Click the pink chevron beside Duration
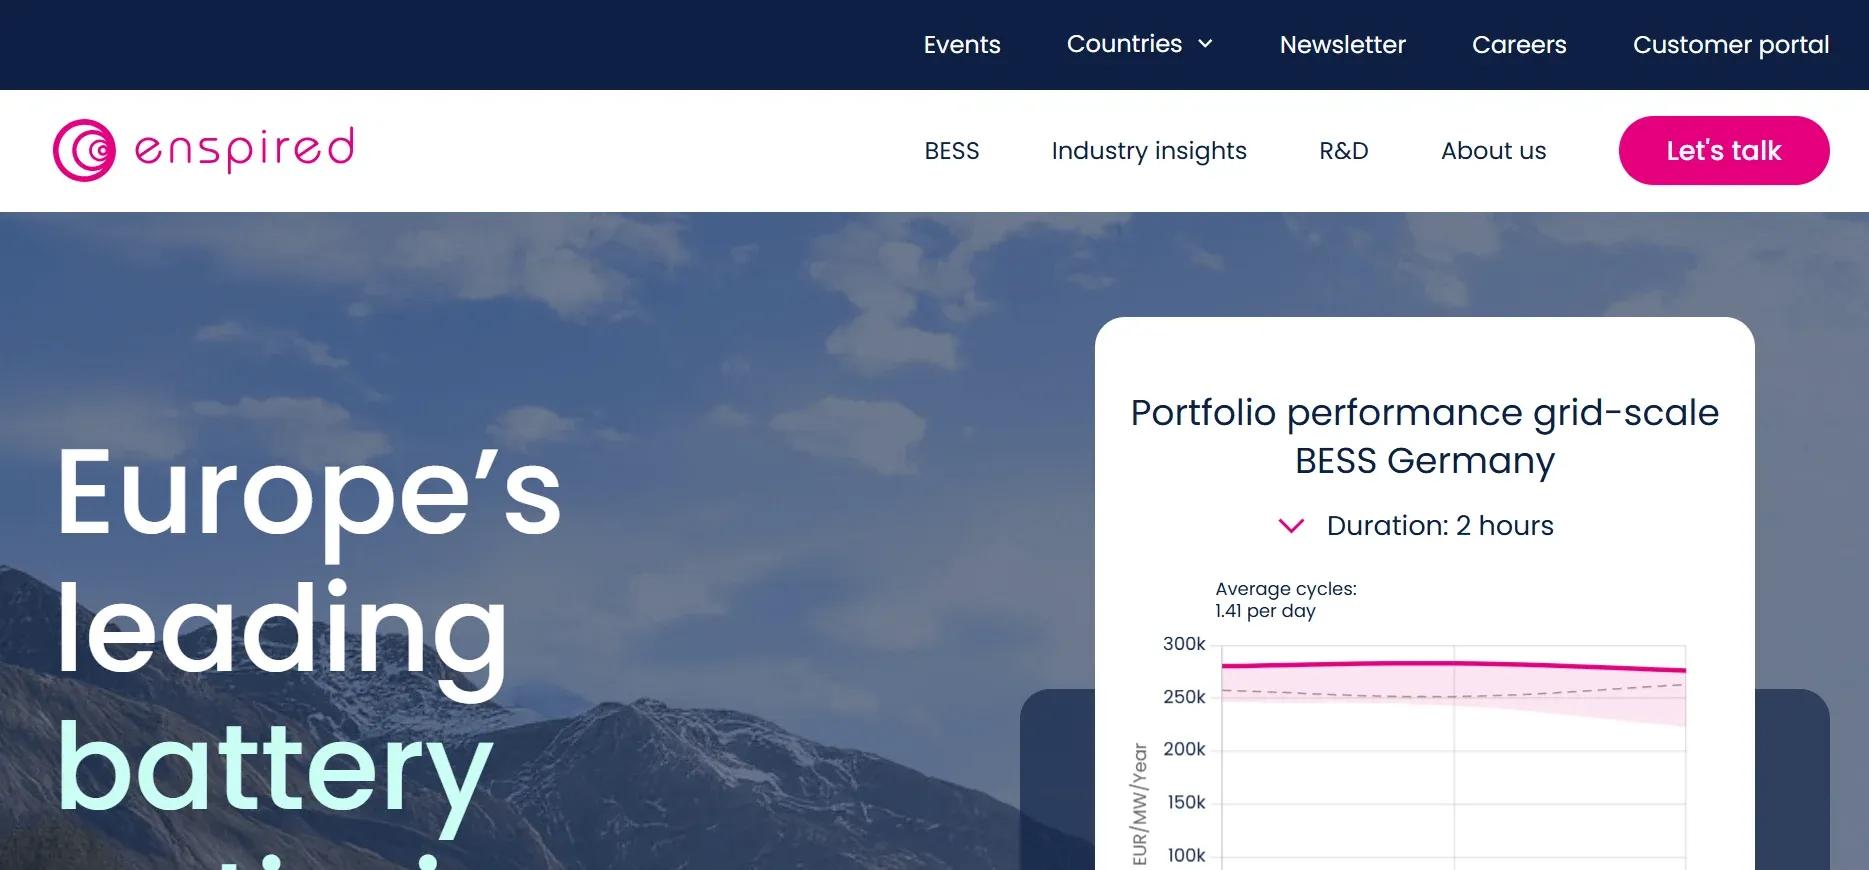This screenshot has height=870, width=1869. click(1291, 526)
